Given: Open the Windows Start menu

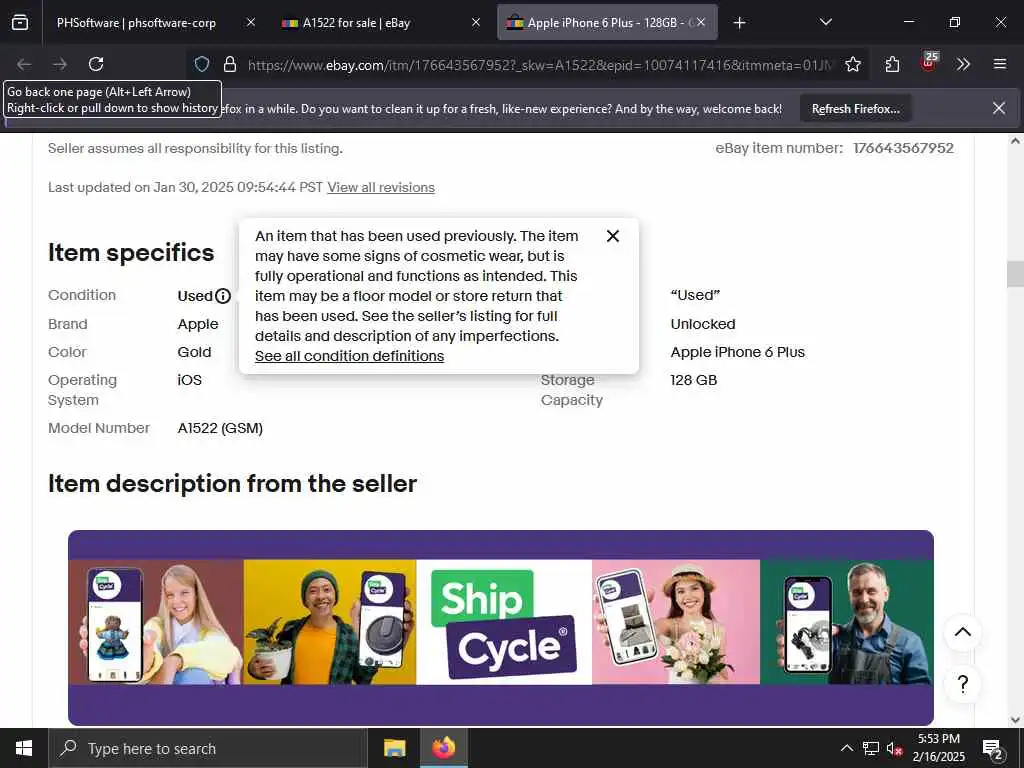Looking at the screenshot, I should (24, 748).
